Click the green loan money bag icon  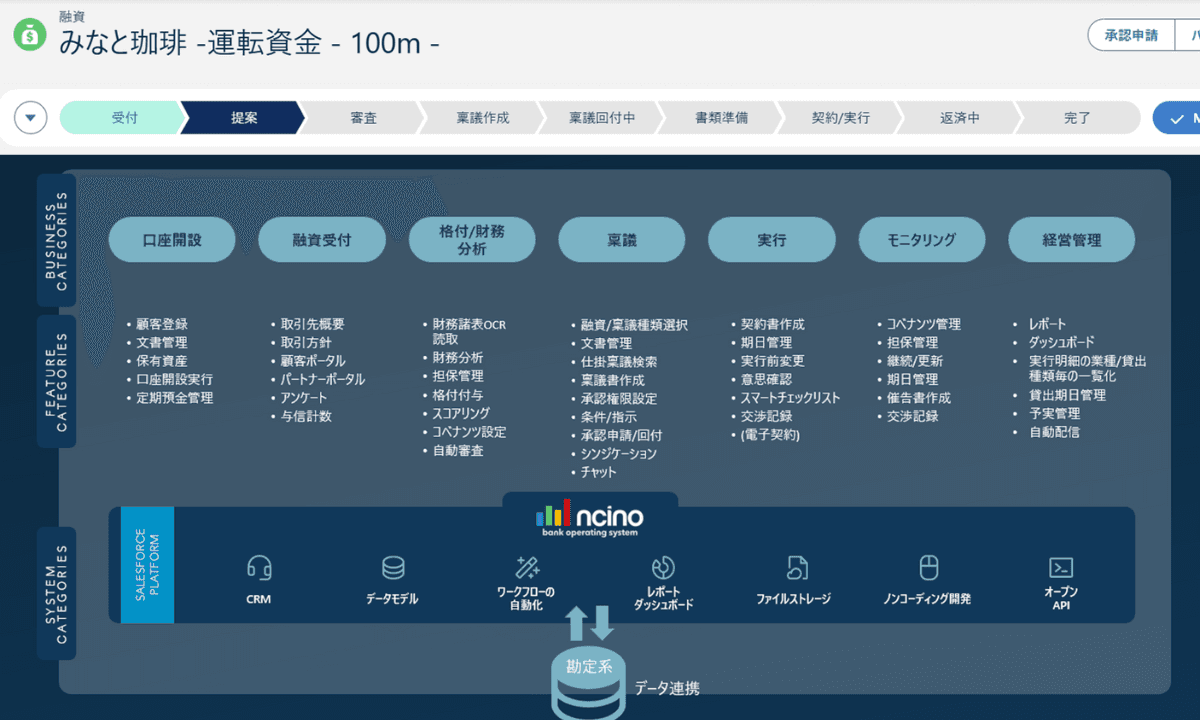pyautogui.click(x=30, y=36)
